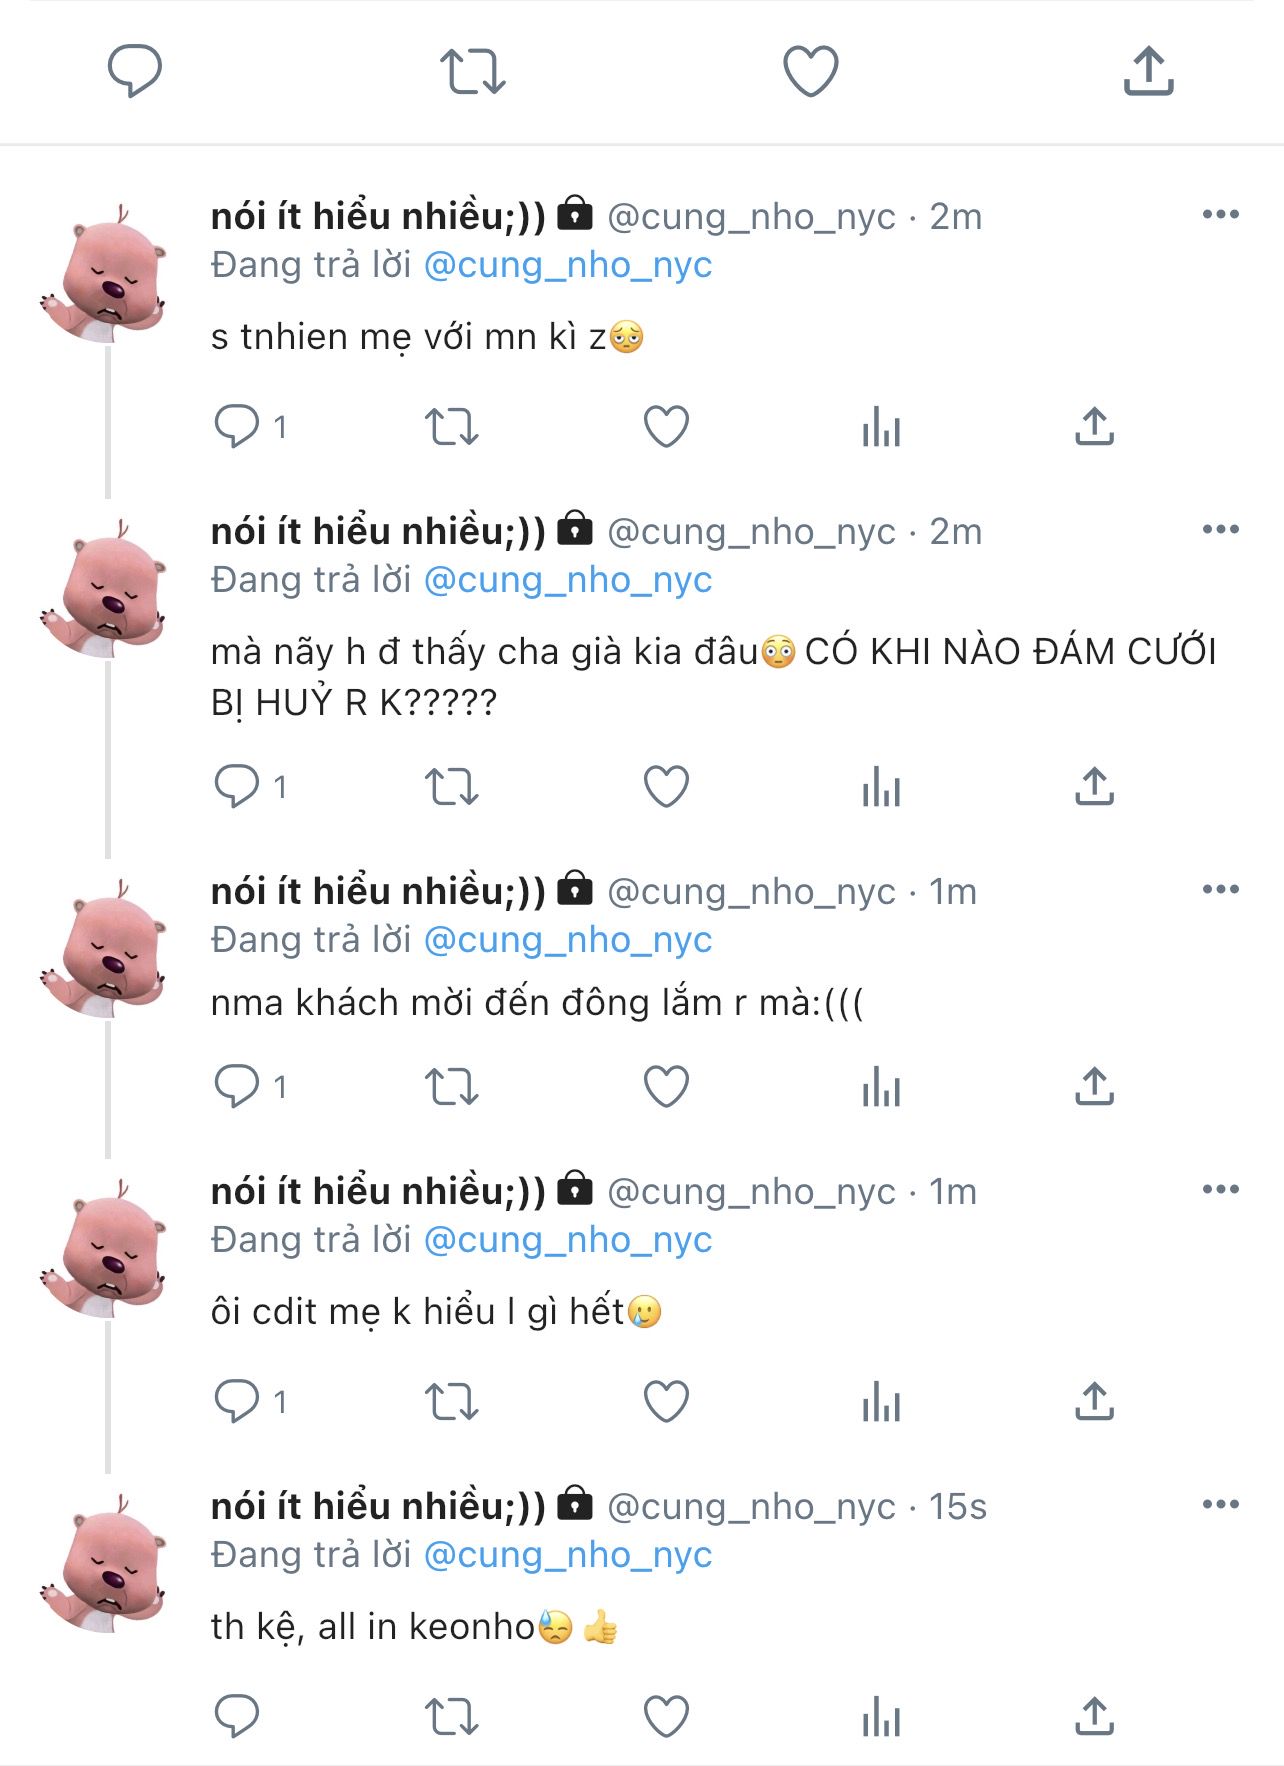Open three-dot menu on last tweet
Screen dimensions: 1284x1766
point(1221,1504)
